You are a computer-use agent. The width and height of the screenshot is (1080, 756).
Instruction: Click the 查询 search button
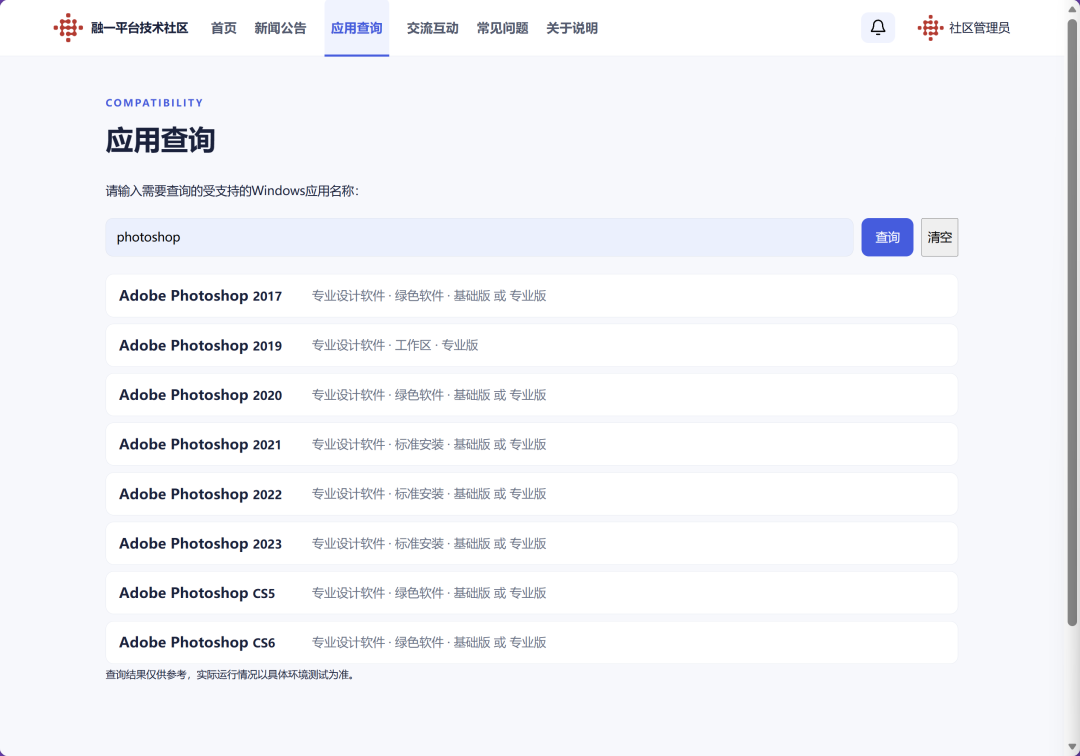coord(887,237)
